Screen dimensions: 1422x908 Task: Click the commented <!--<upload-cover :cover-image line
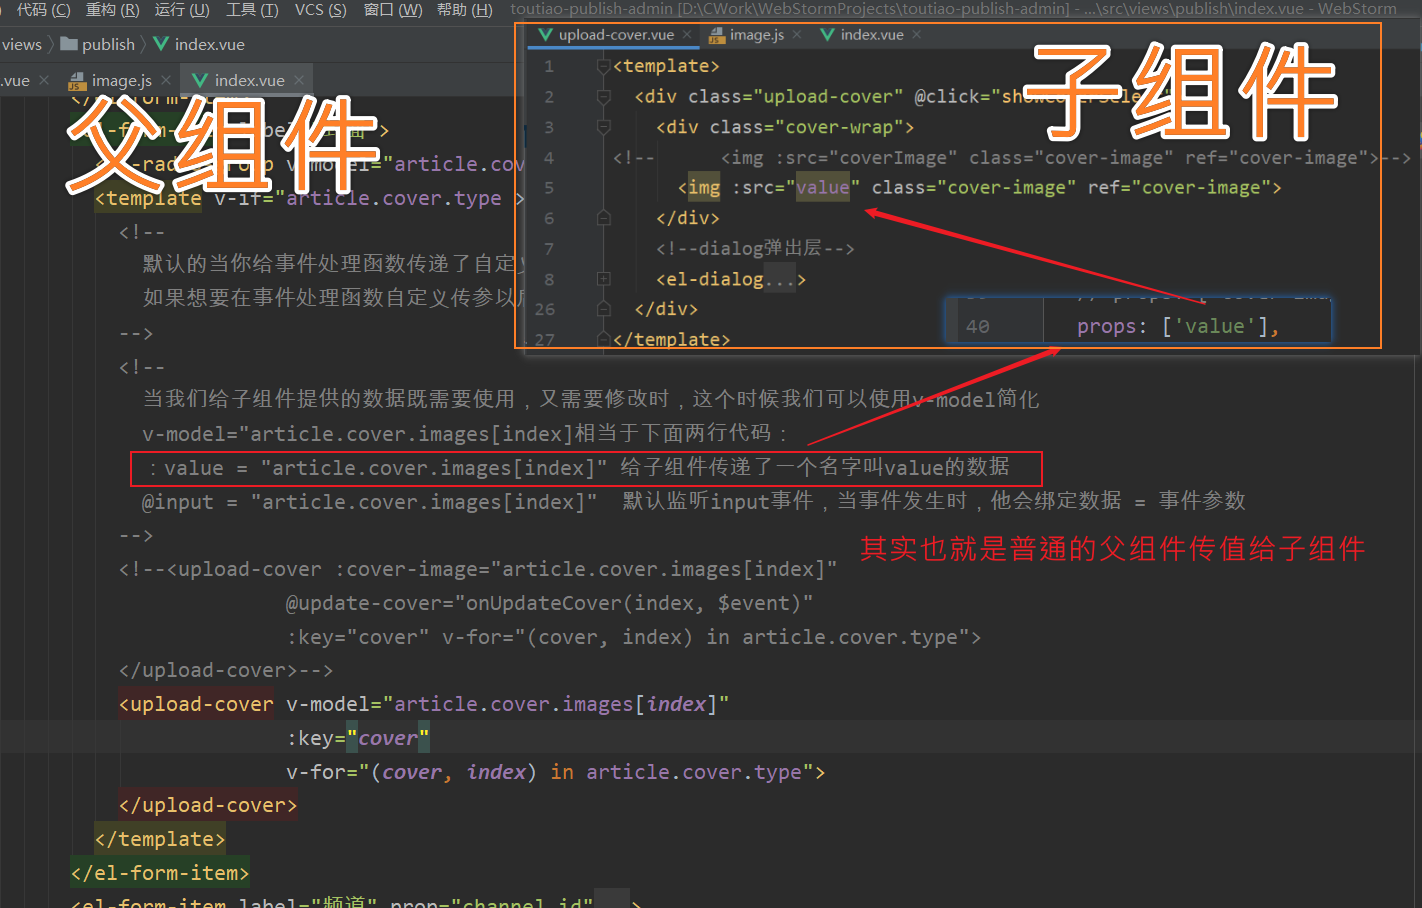pos(478,569)
